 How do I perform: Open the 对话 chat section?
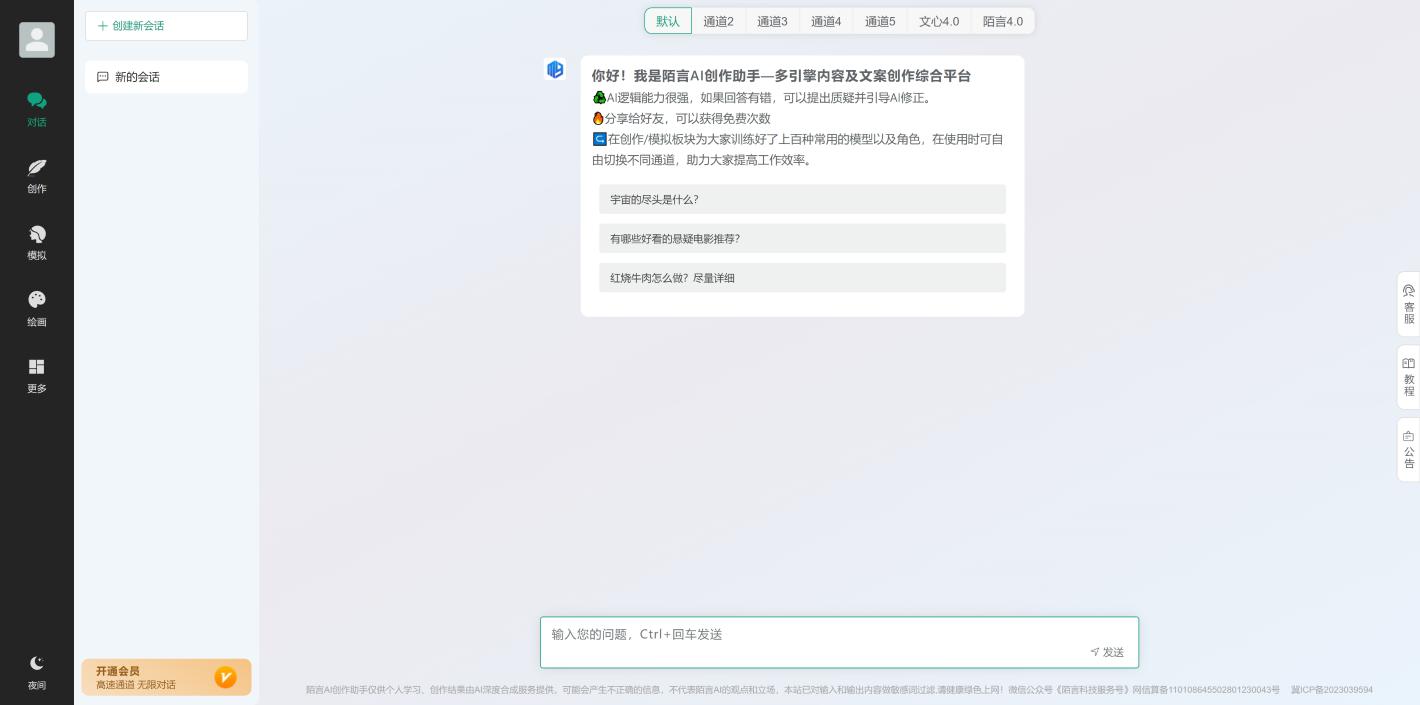(37, 109)
